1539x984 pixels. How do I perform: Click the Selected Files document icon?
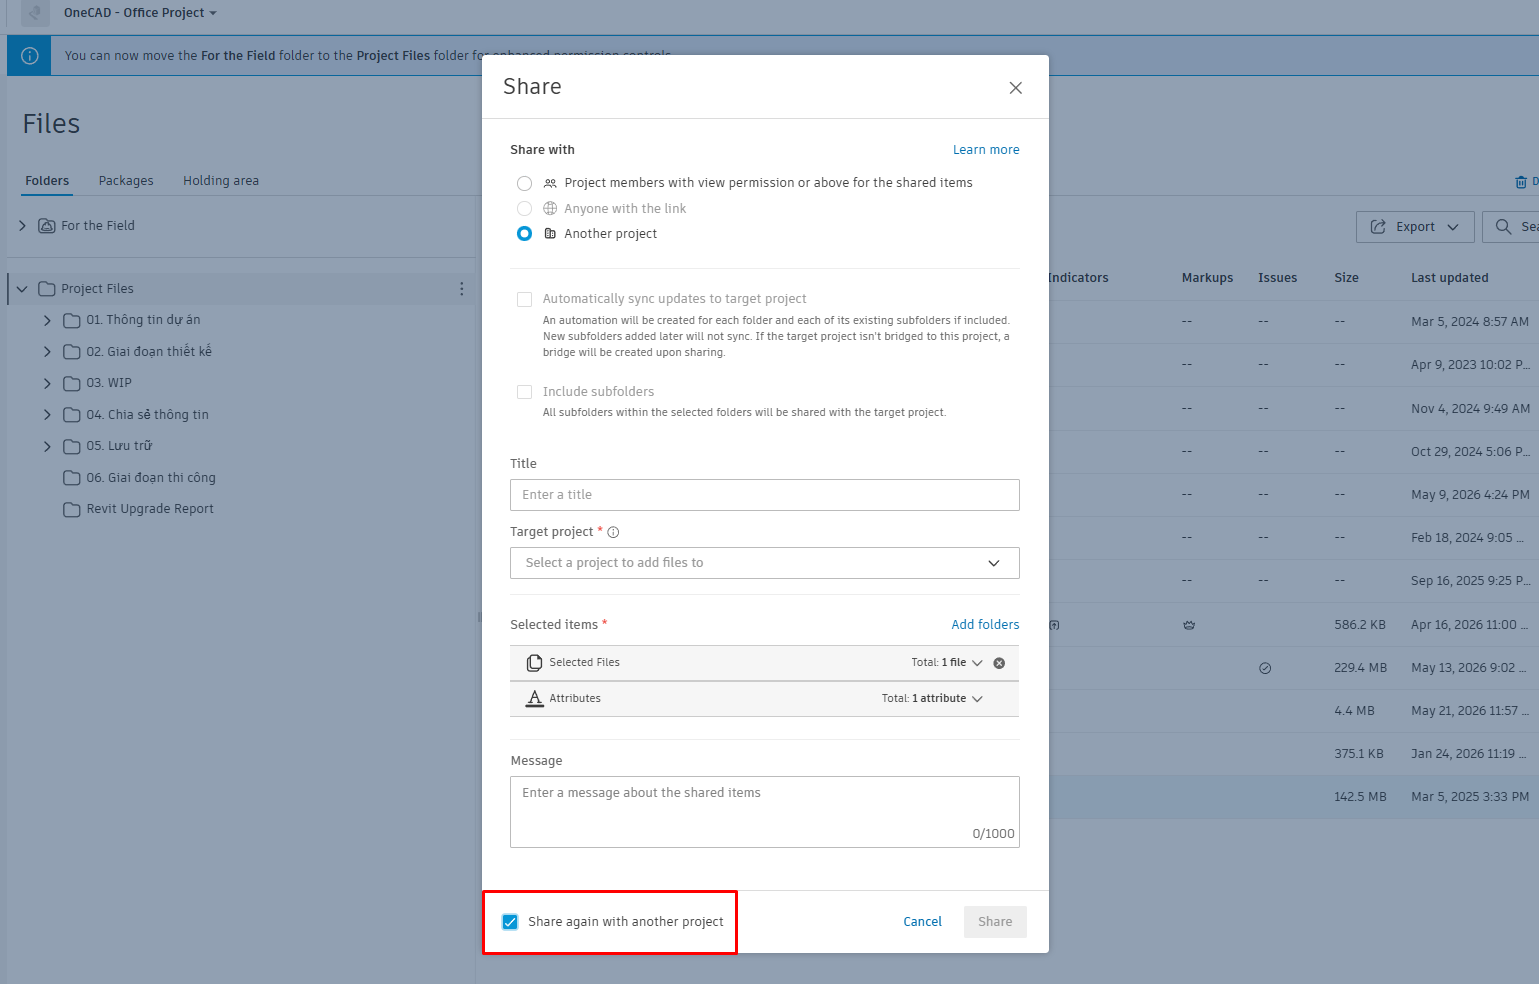coord(534,663)
